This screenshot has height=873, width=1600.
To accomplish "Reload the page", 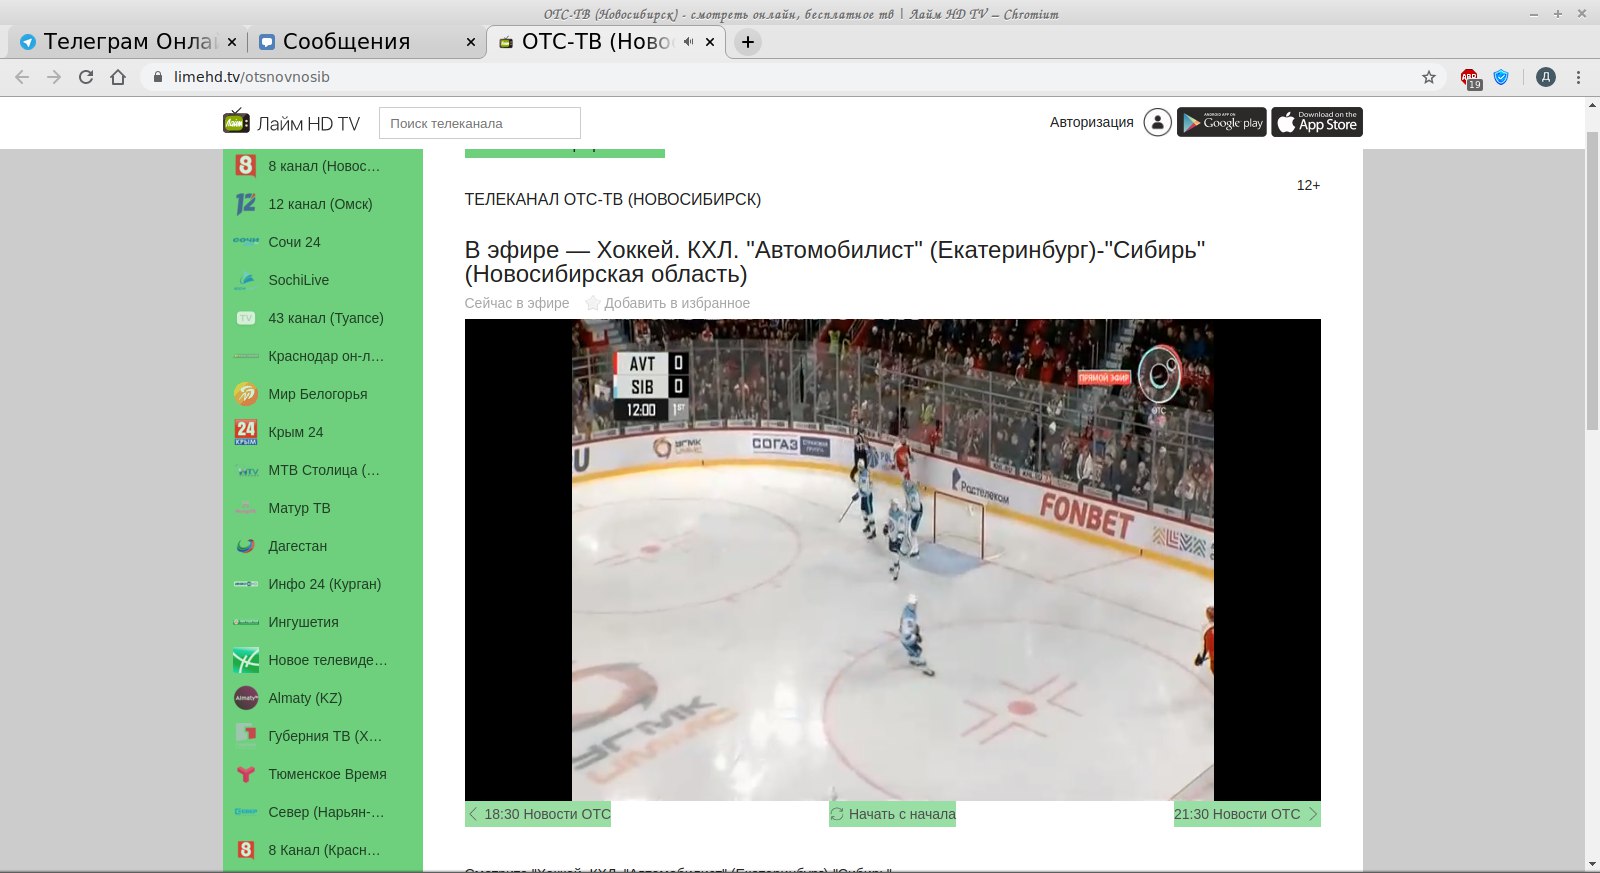I will (x=86, y=77).
